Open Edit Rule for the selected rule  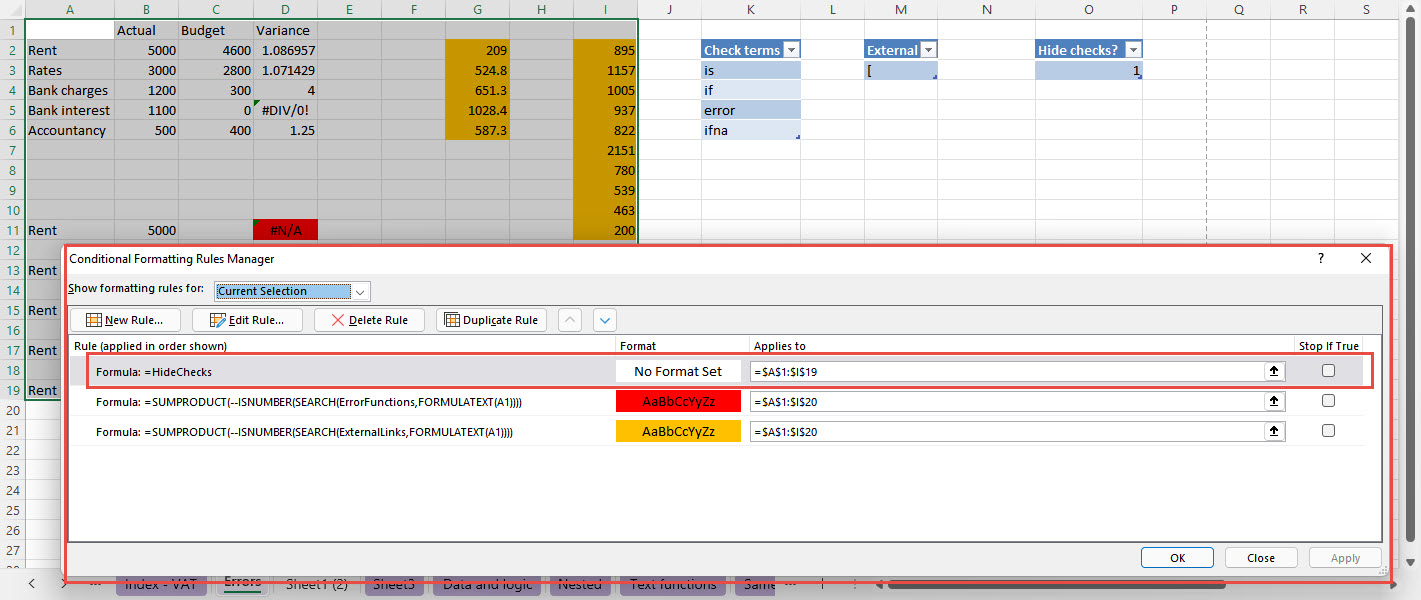pos(246,320)
